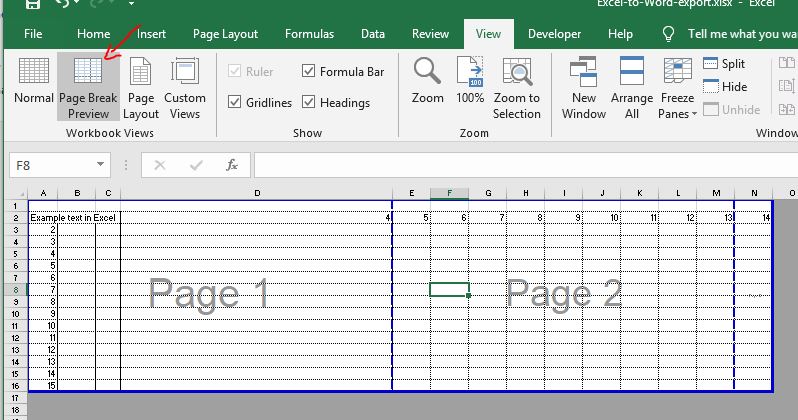
Task: Switch to the Review tab
Action: (430, 34)
